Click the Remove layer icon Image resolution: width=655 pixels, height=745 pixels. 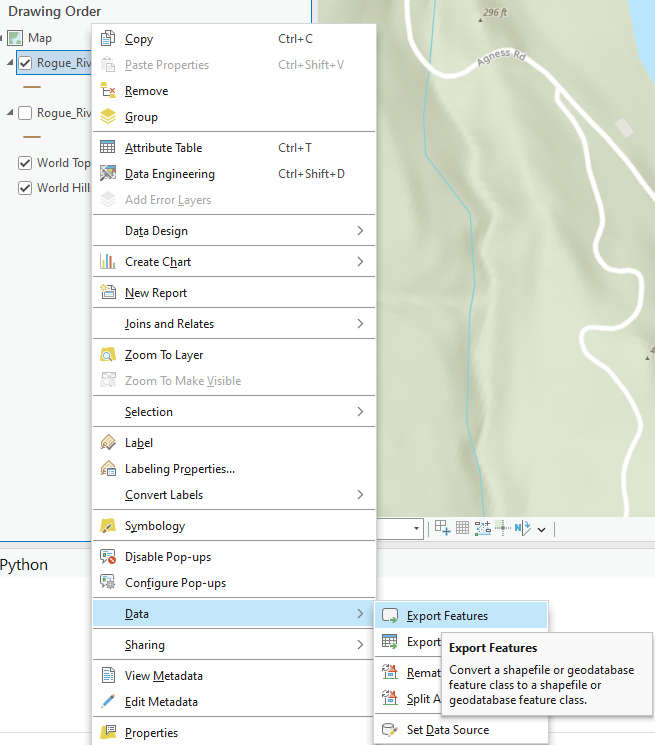click(x=108, y=91)
